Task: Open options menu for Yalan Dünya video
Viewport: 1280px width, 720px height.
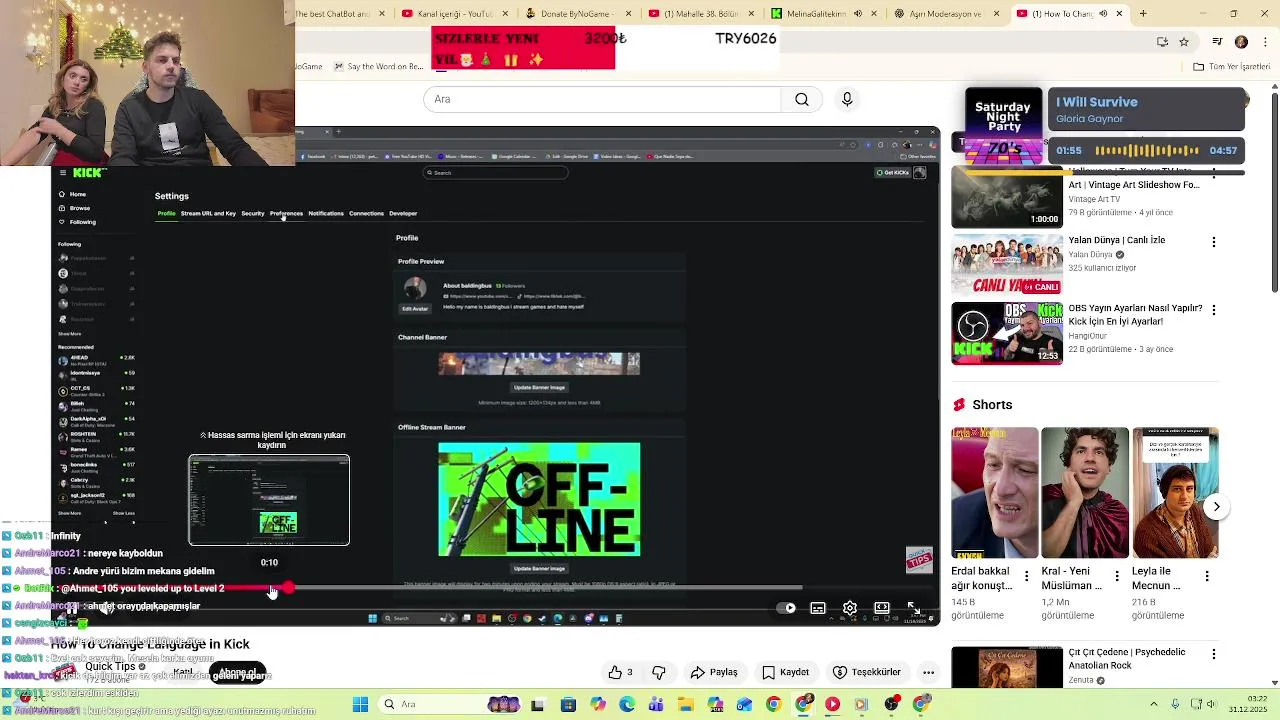Action: (1214, 242)
